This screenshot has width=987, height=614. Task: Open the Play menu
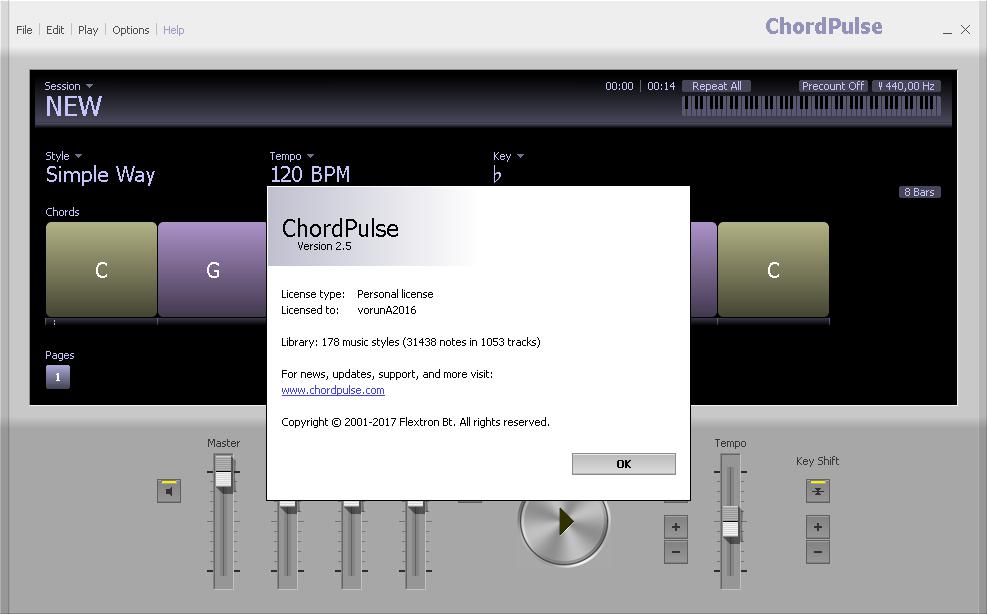[88, 30]
